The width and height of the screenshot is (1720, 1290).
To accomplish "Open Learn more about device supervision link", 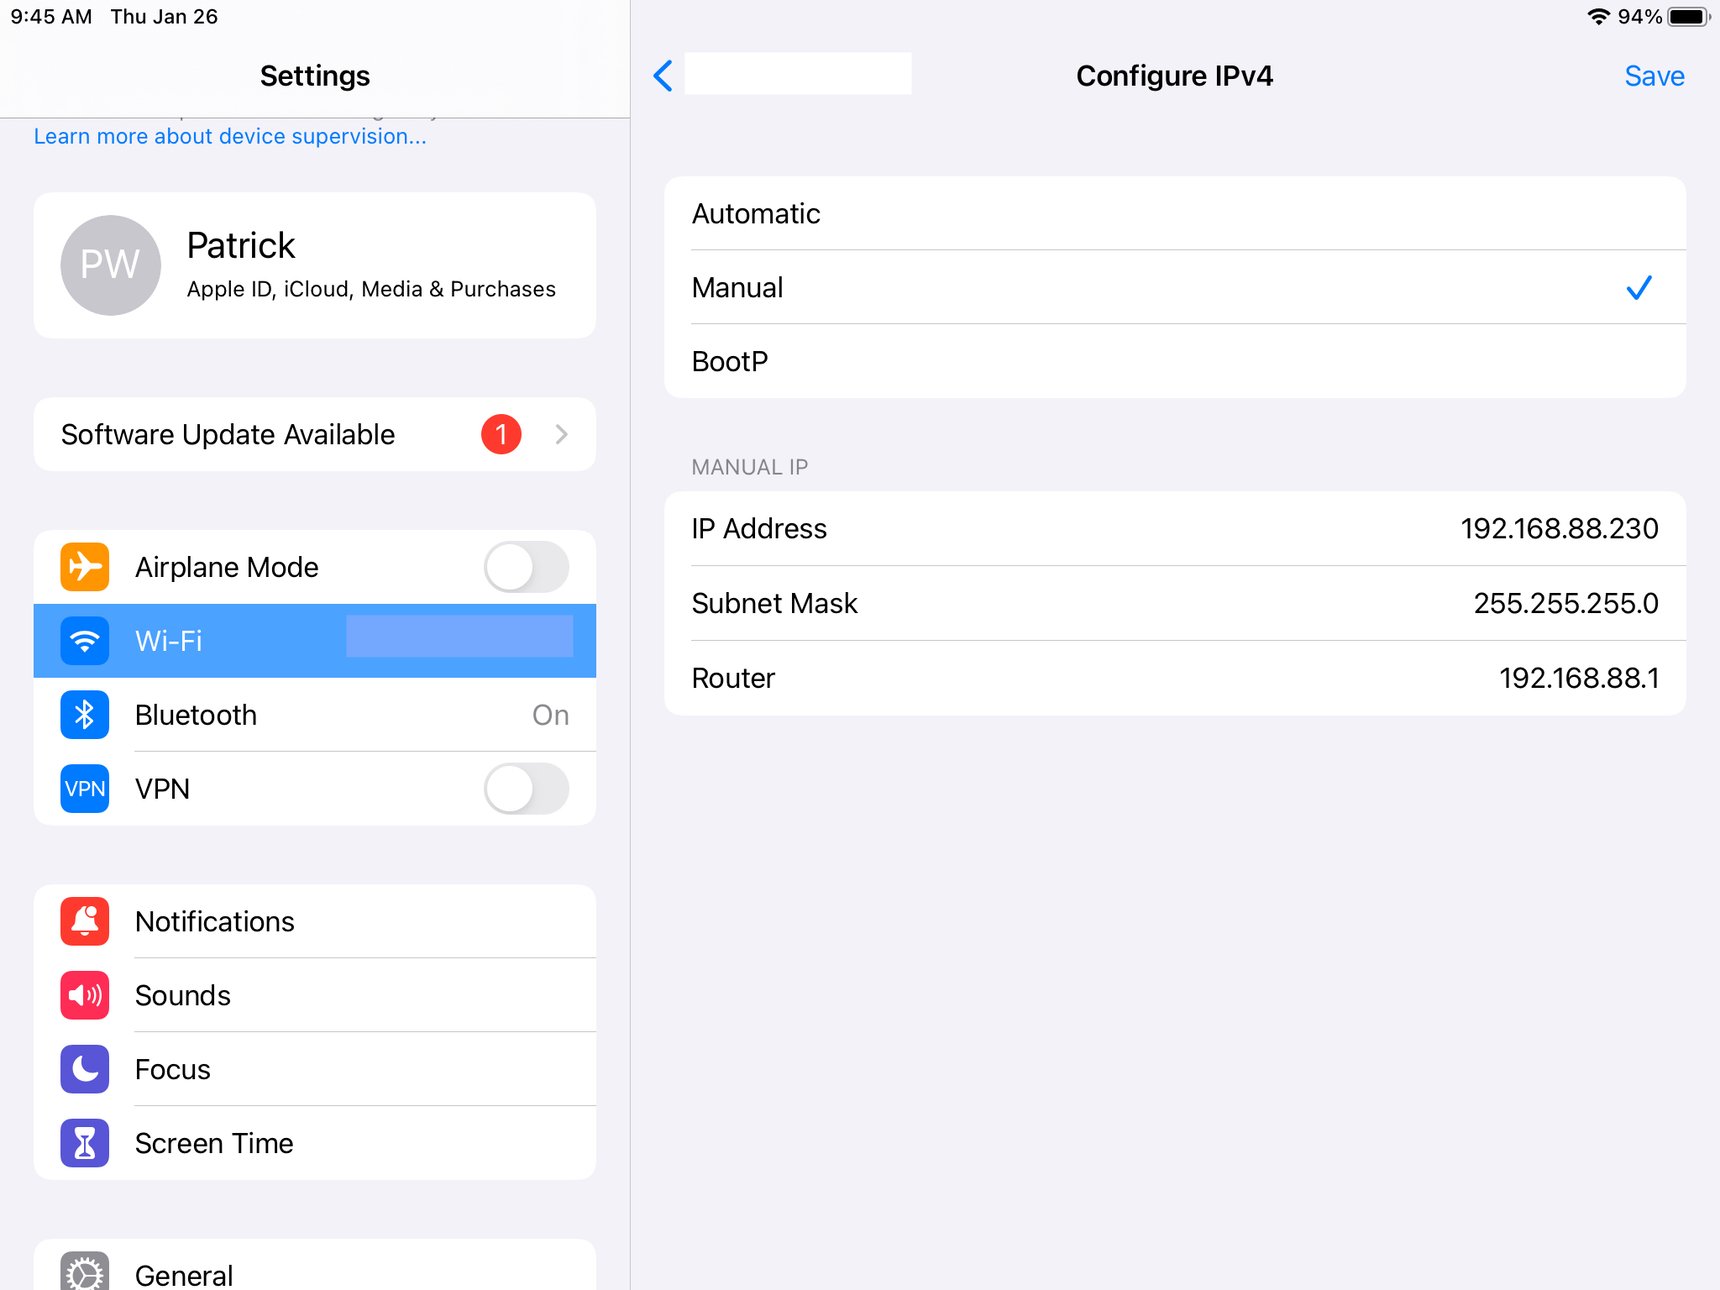I will 230,136.
